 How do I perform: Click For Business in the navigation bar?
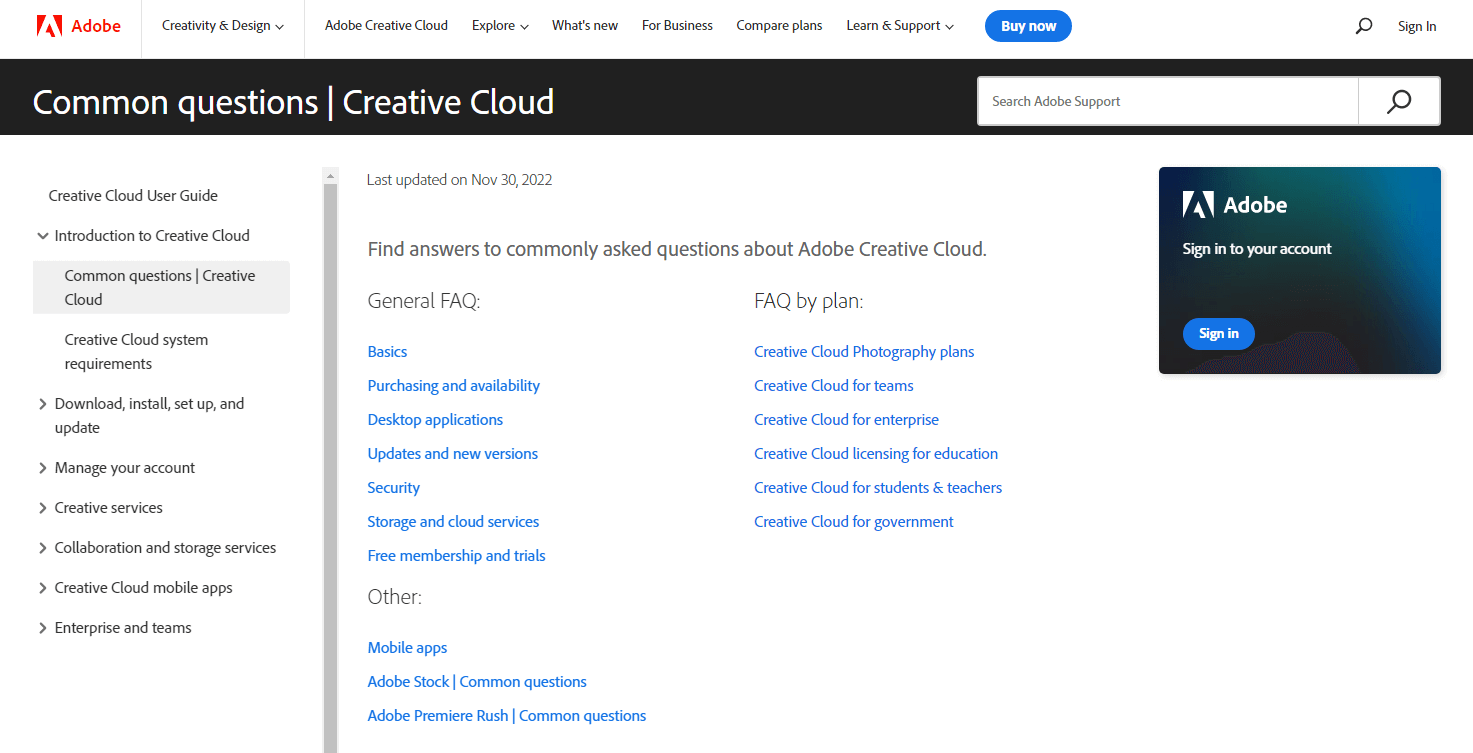[x=677, y=26]
